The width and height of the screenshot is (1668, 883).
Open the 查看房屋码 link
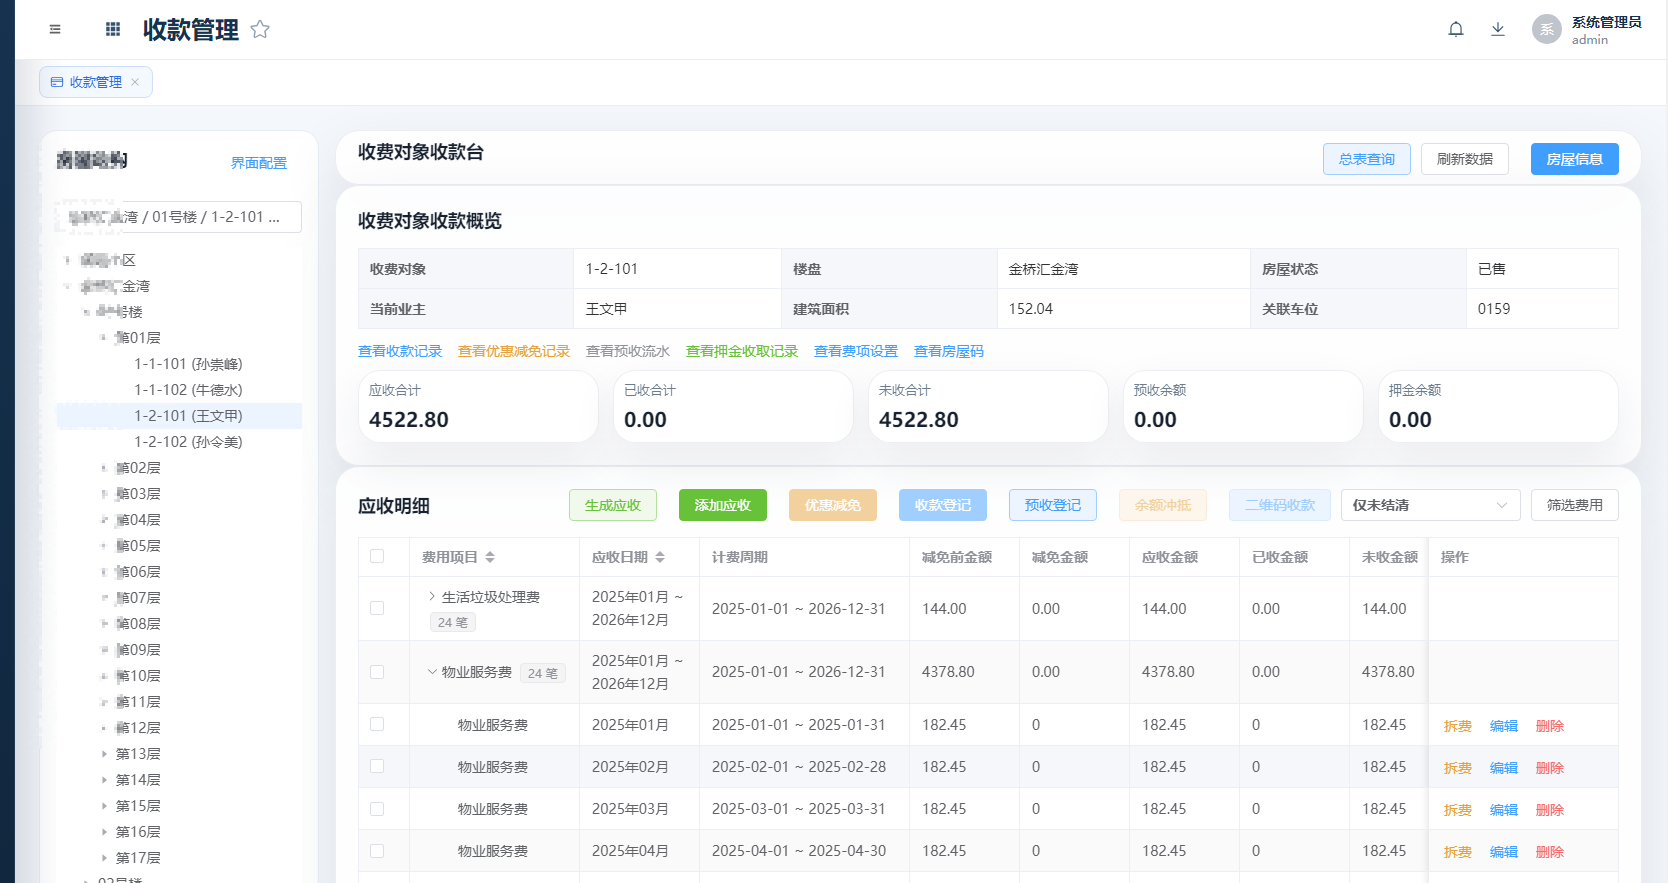949,351
